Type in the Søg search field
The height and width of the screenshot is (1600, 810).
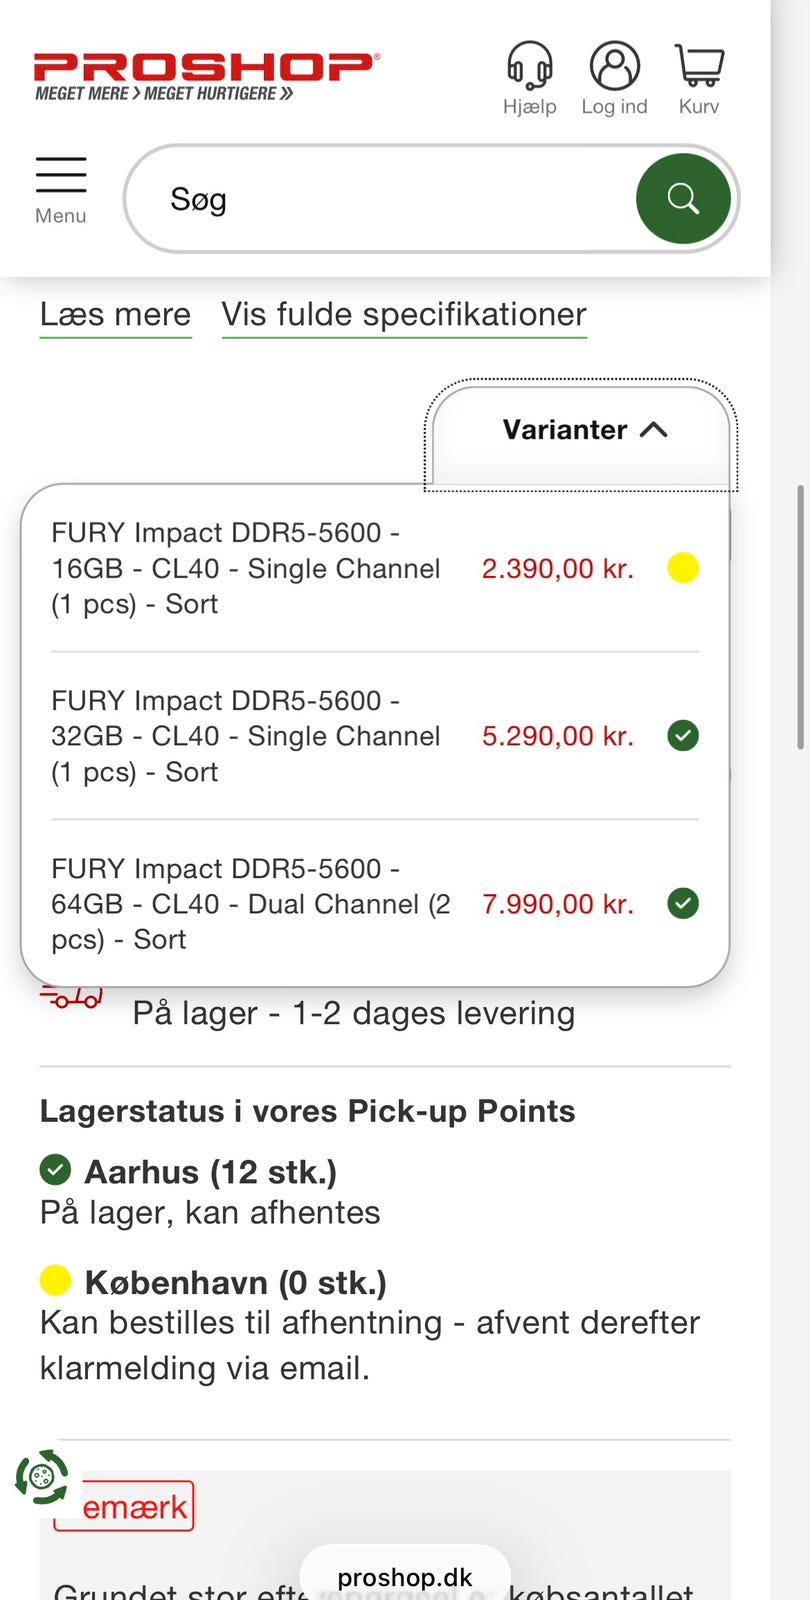[x=390, y=199]
